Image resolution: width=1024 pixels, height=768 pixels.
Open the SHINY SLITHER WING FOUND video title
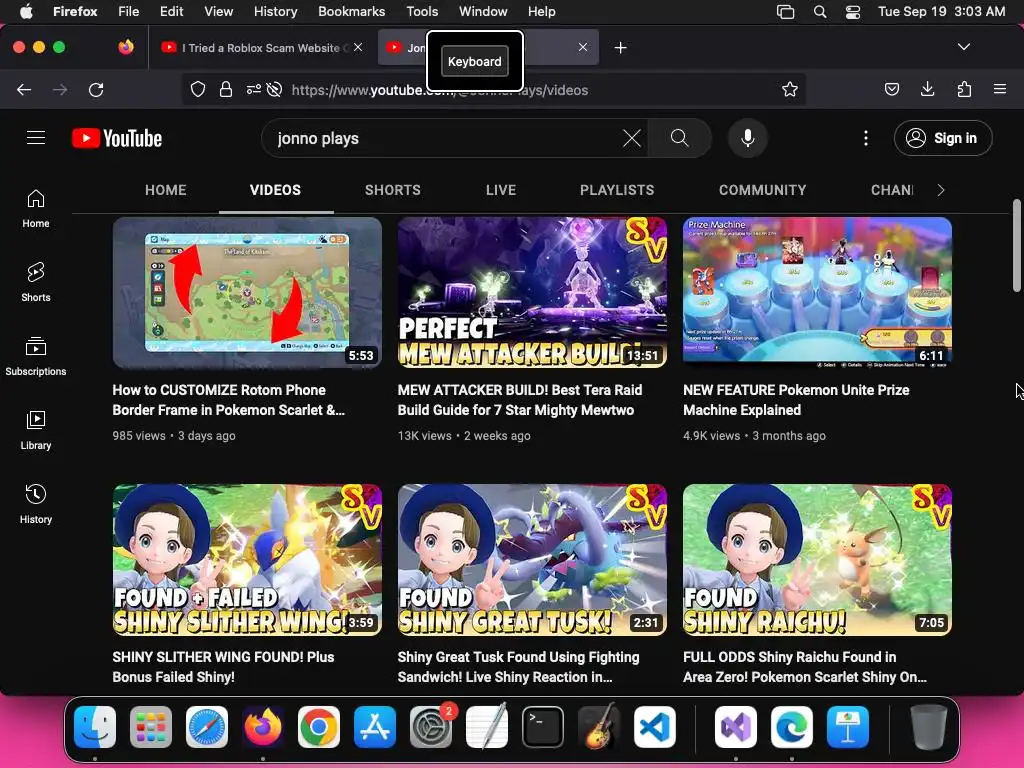coord(223,667)
